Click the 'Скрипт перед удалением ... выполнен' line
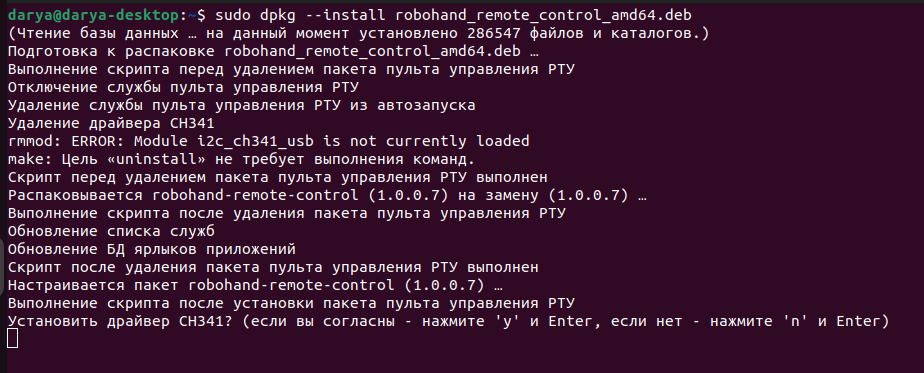This screenshot has width=924, height=373. (x=278, y=177)
